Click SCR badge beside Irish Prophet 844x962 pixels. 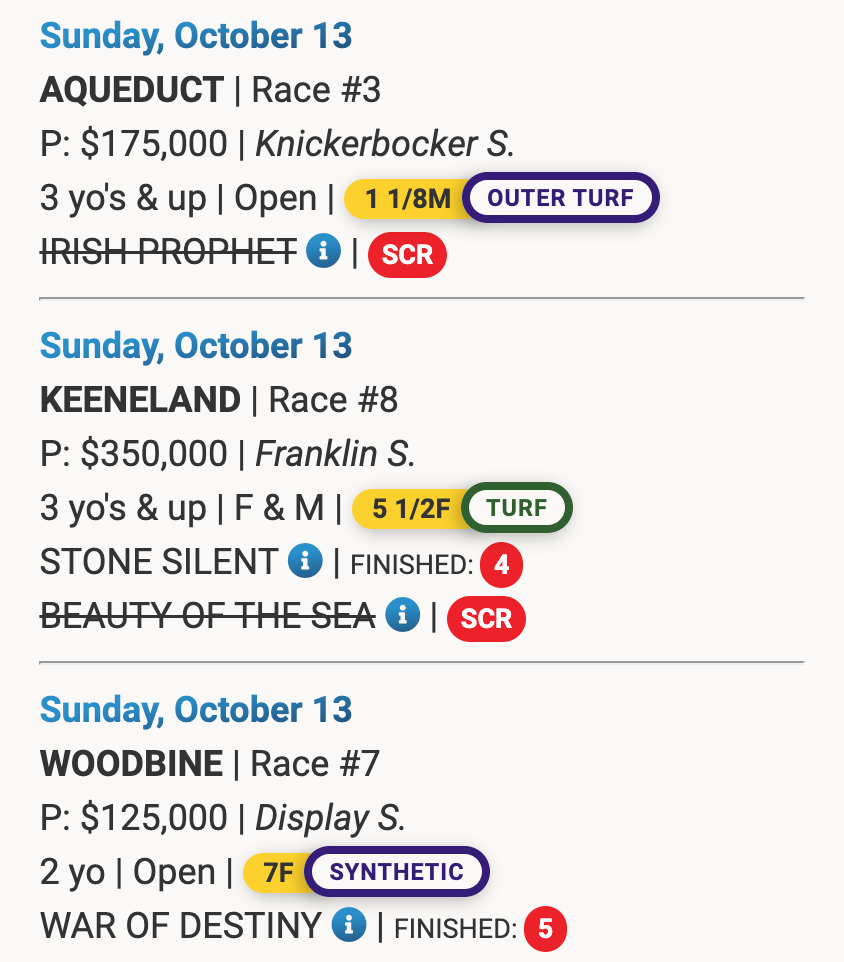pos(407,255)
